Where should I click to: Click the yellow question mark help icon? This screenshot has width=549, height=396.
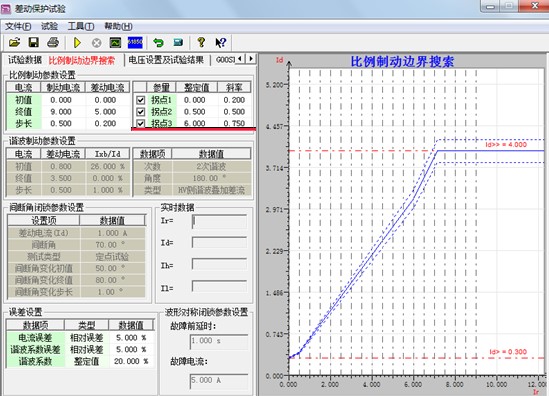coord(201,42)
